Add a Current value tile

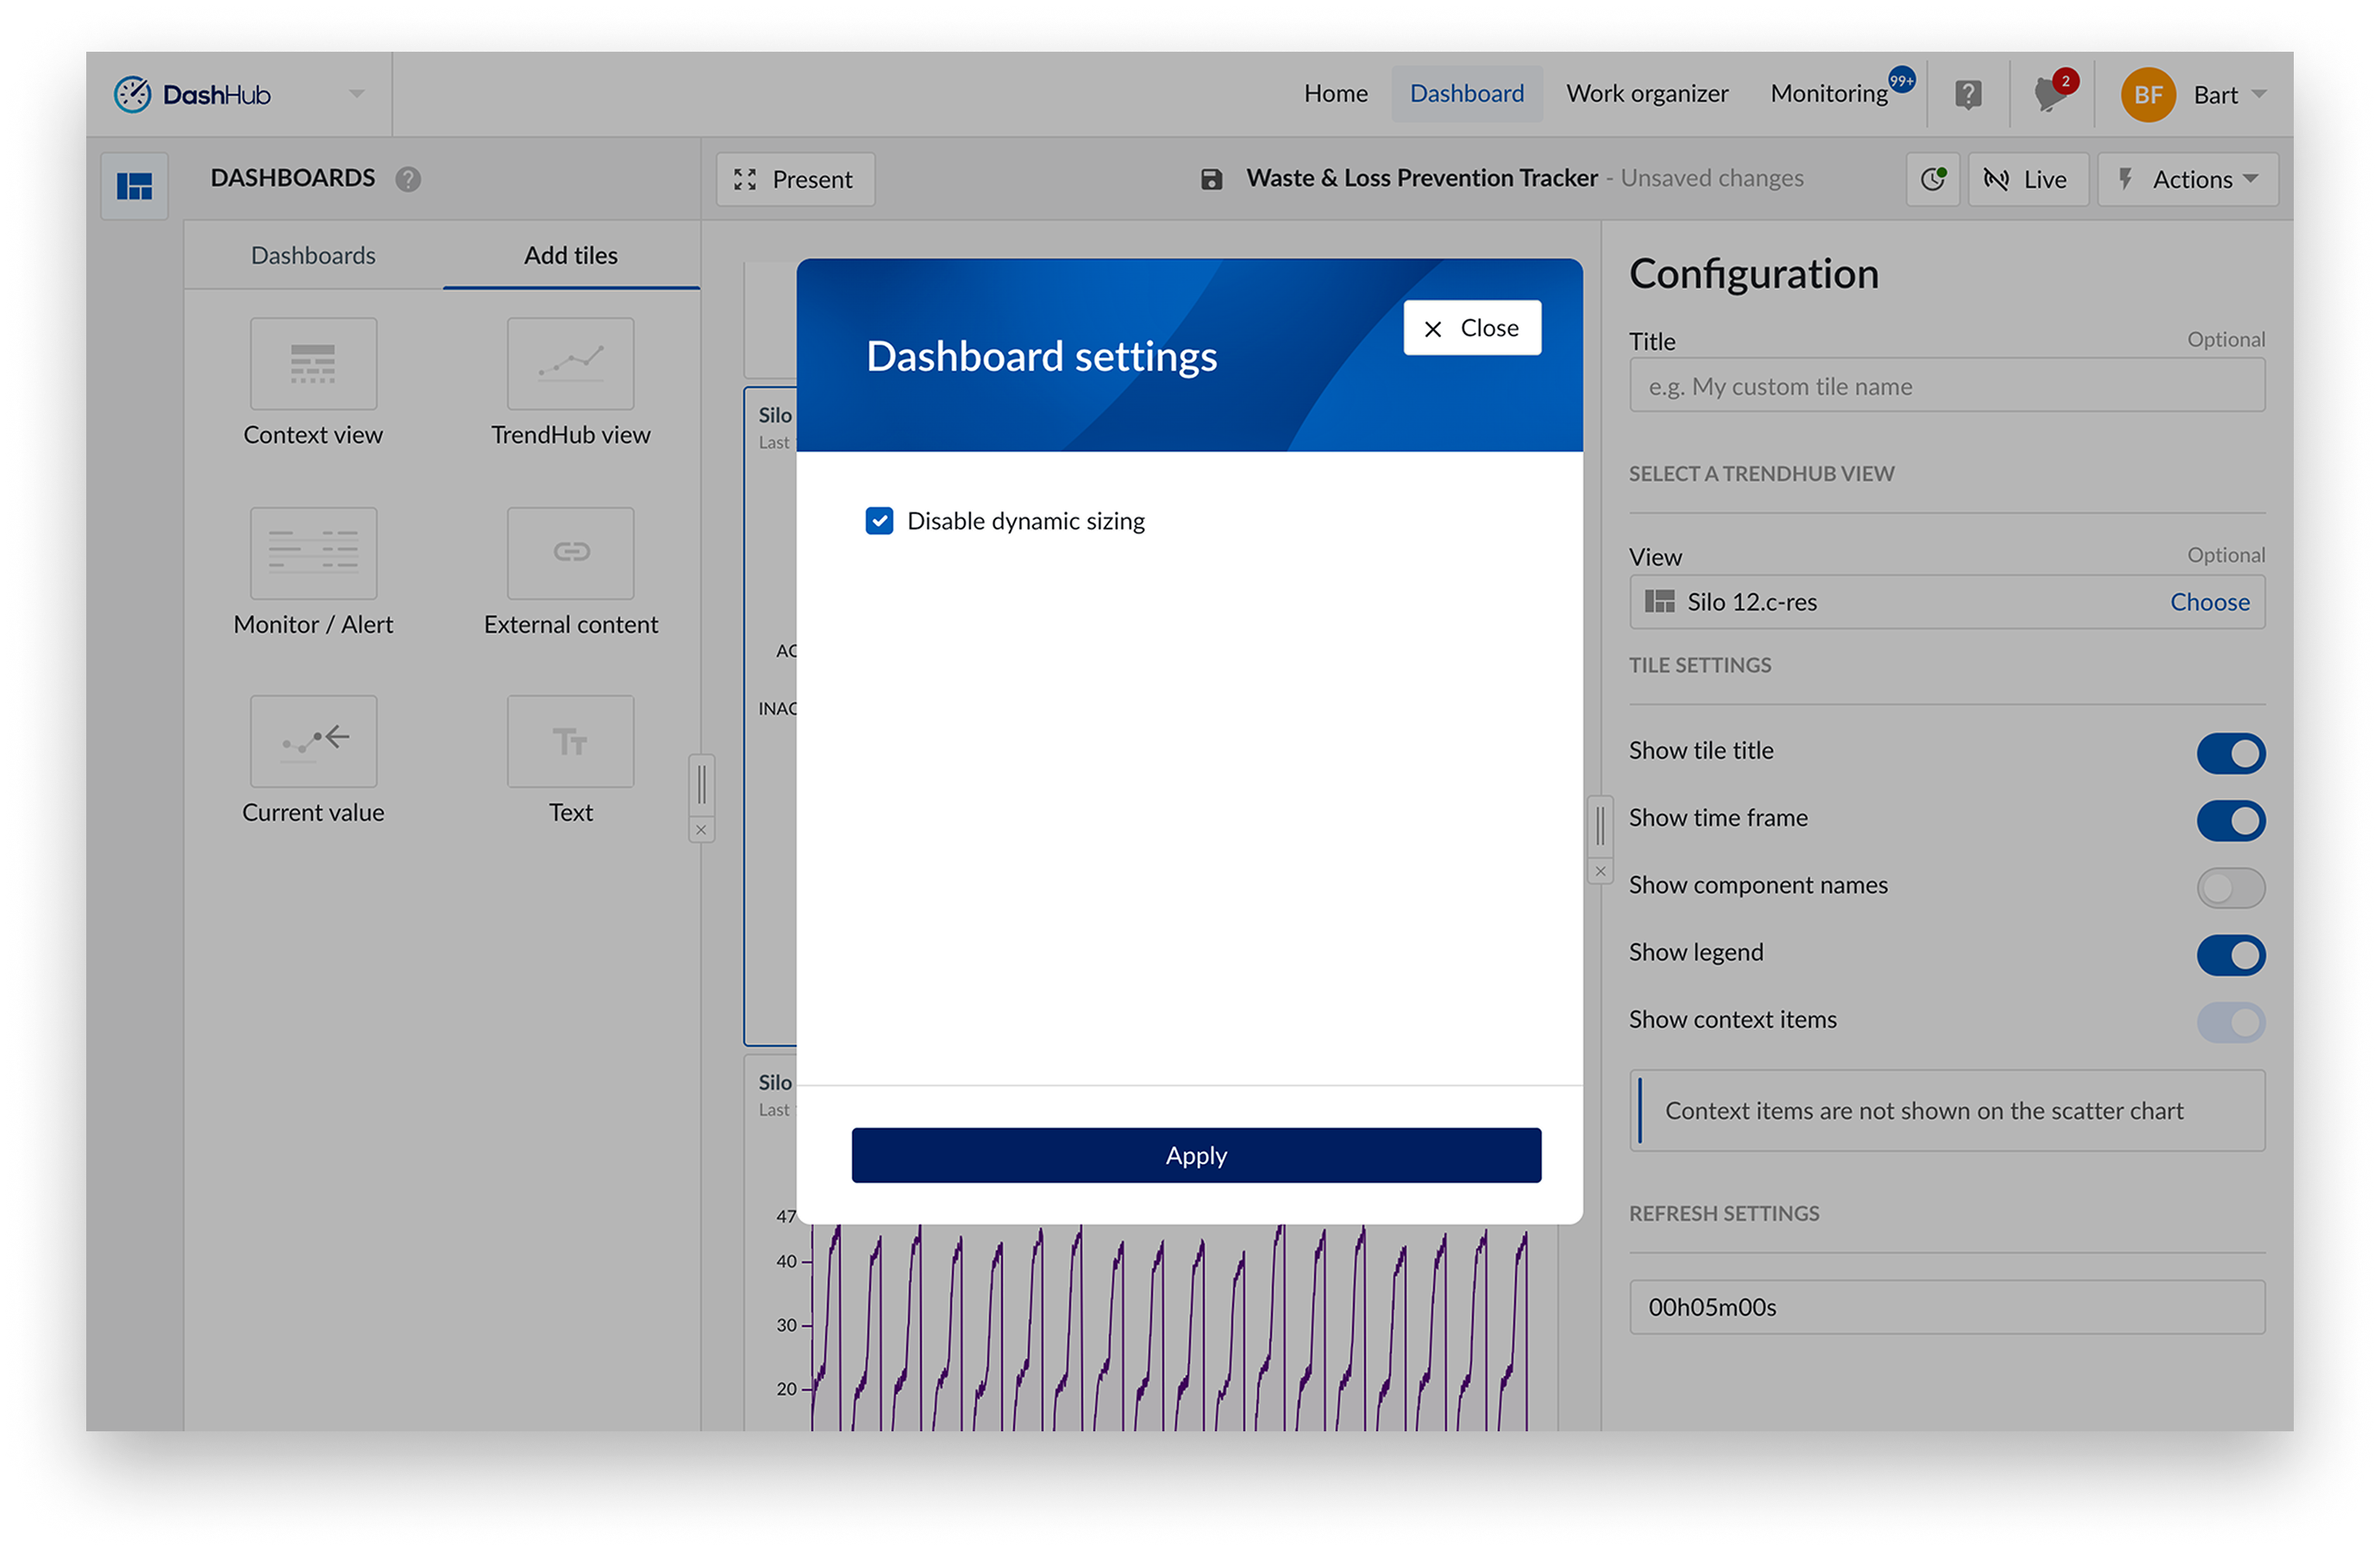click(313, 742)
